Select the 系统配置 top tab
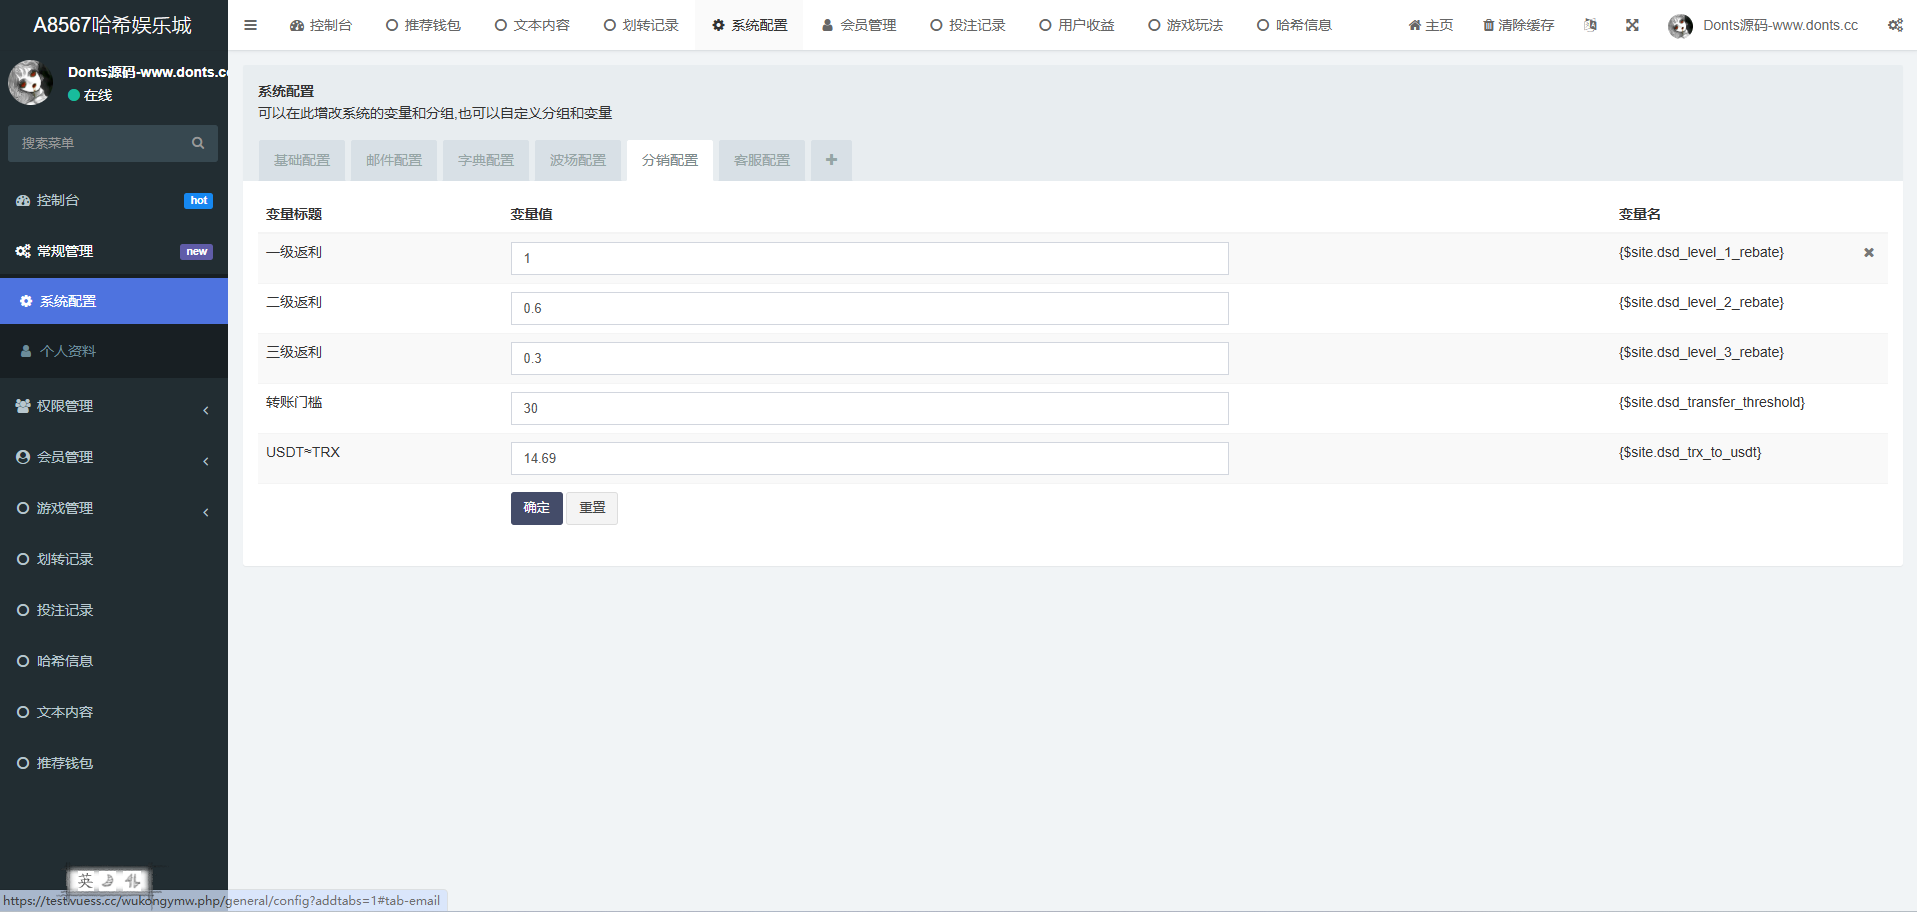The height and width of the screenshot is (912, 1917). (x=750, y=25)
